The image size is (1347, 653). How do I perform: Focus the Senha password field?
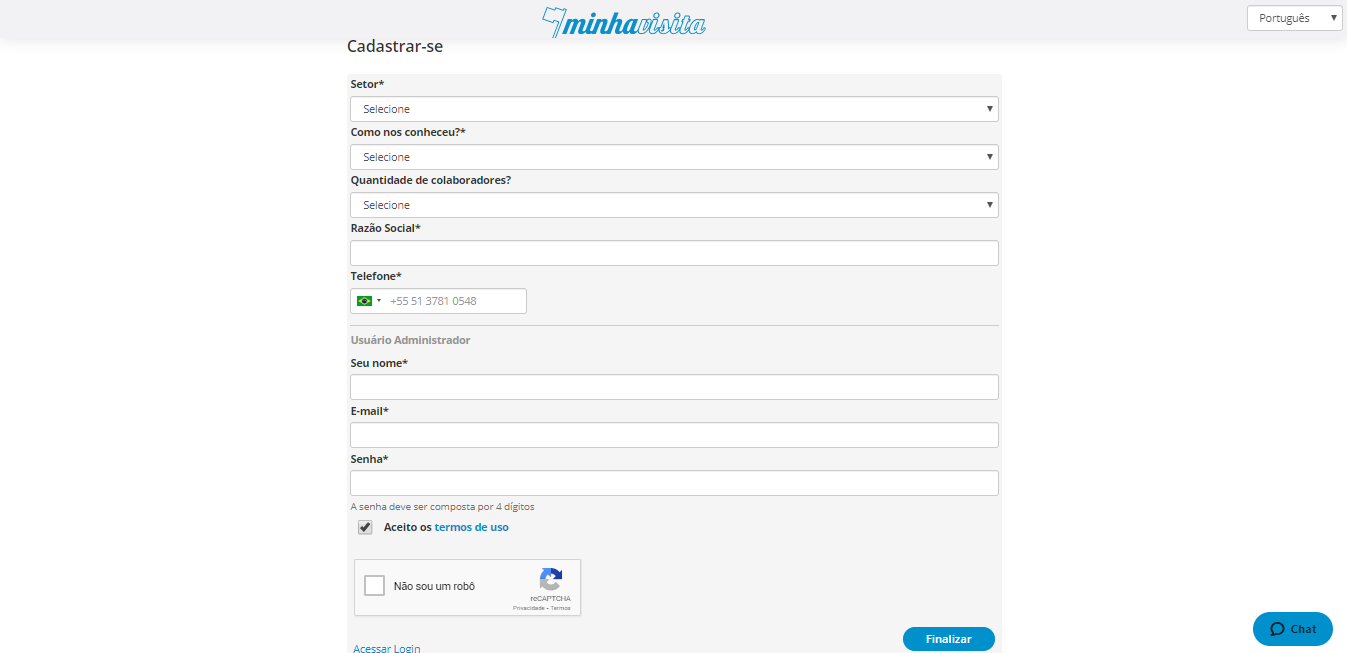click(x=673, y=483)
